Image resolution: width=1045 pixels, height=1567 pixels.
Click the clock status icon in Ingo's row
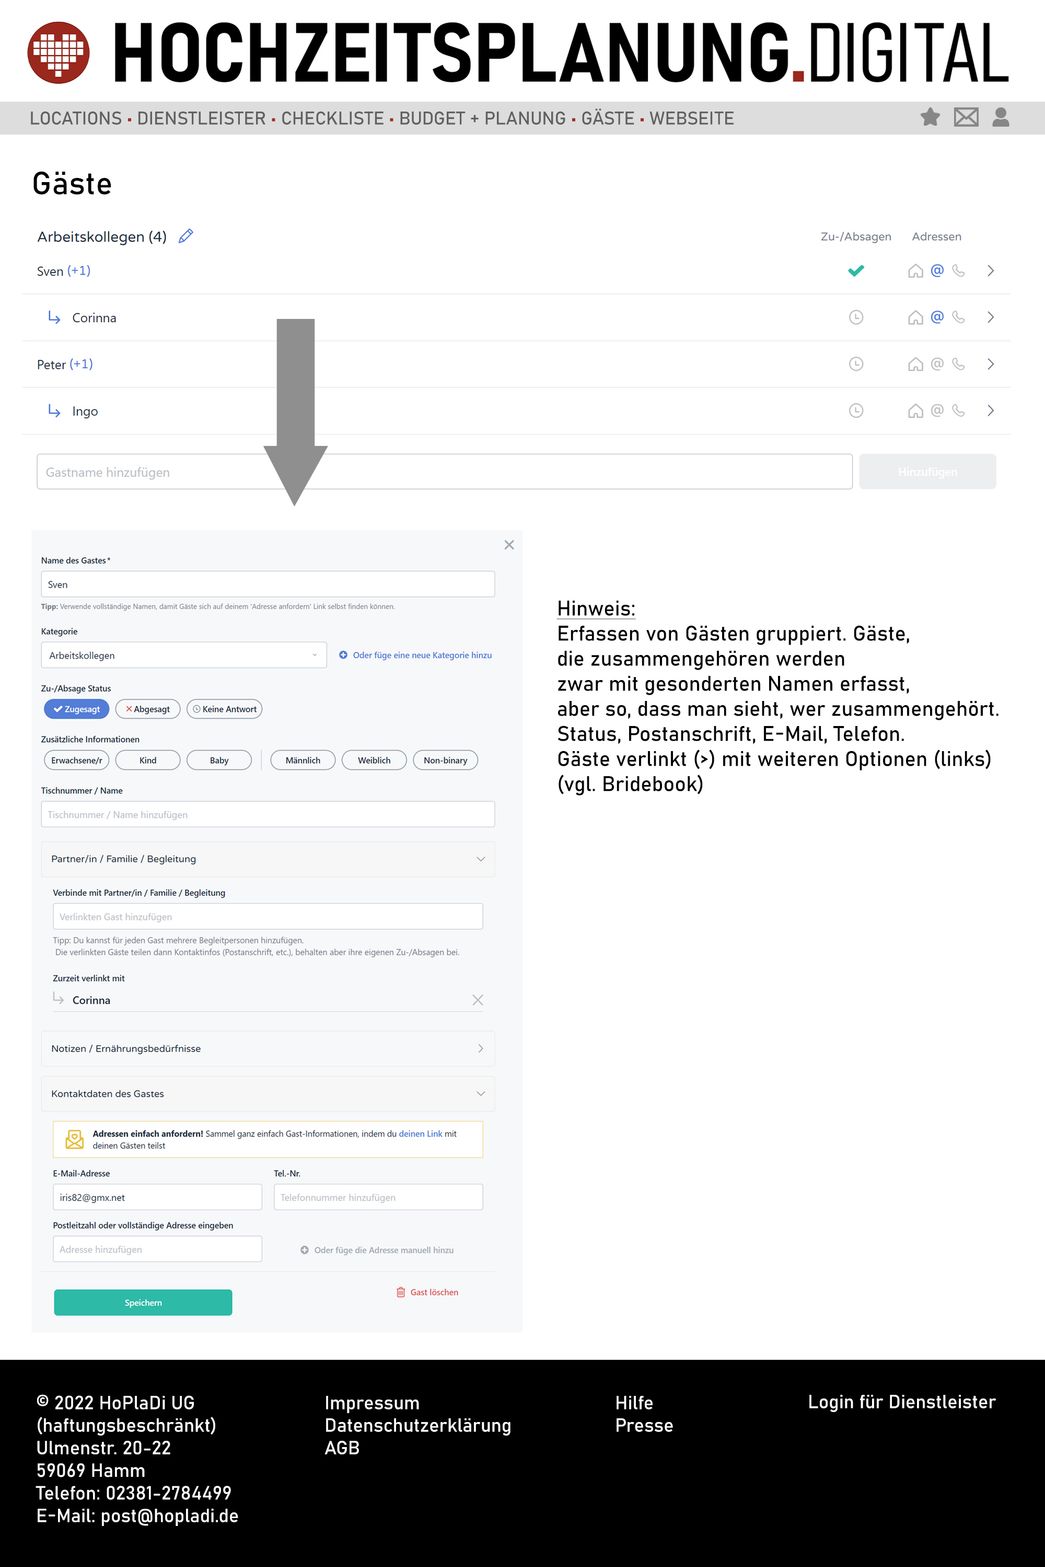click(856, 411)
